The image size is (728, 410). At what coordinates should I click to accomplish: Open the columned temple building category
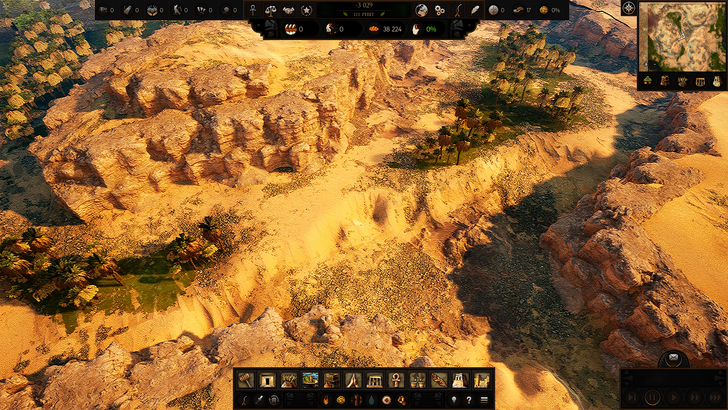click(x=375, y=380)
